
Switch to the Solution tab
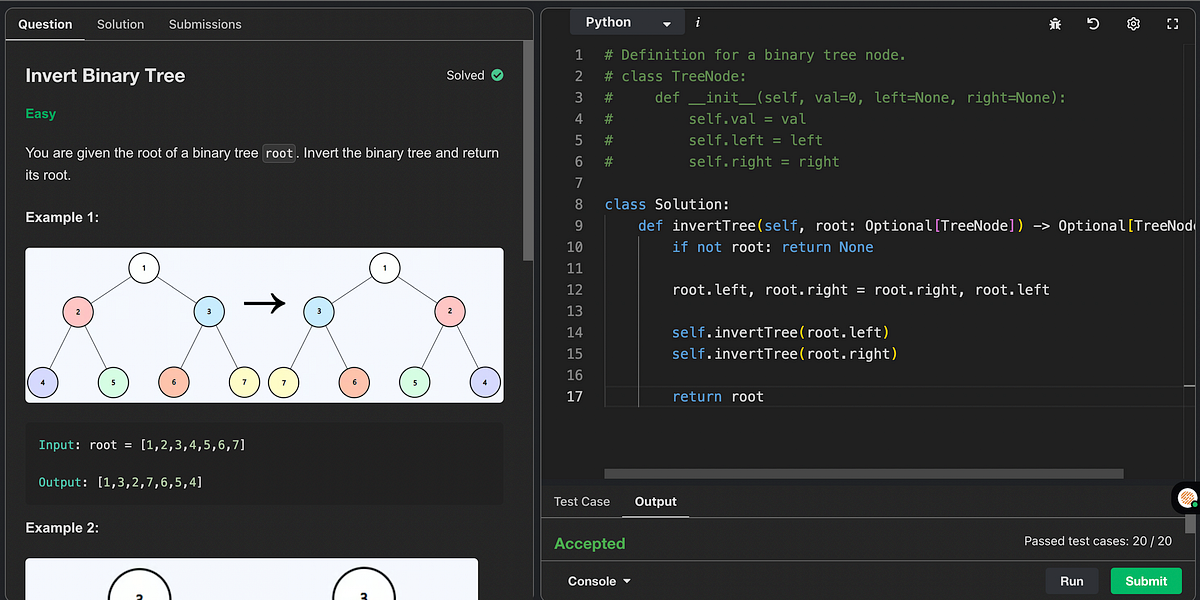[x=121, y=24]
